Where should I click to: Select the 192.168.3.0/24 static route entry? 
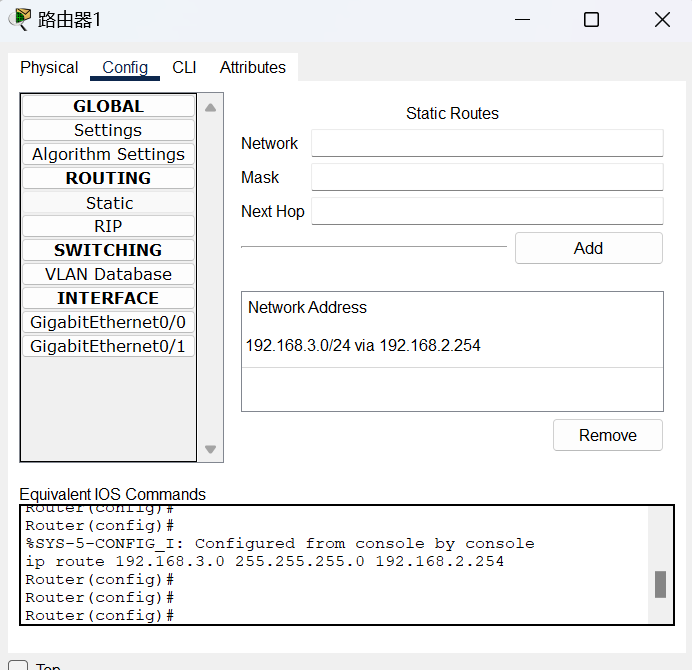(x=363, y=346)
